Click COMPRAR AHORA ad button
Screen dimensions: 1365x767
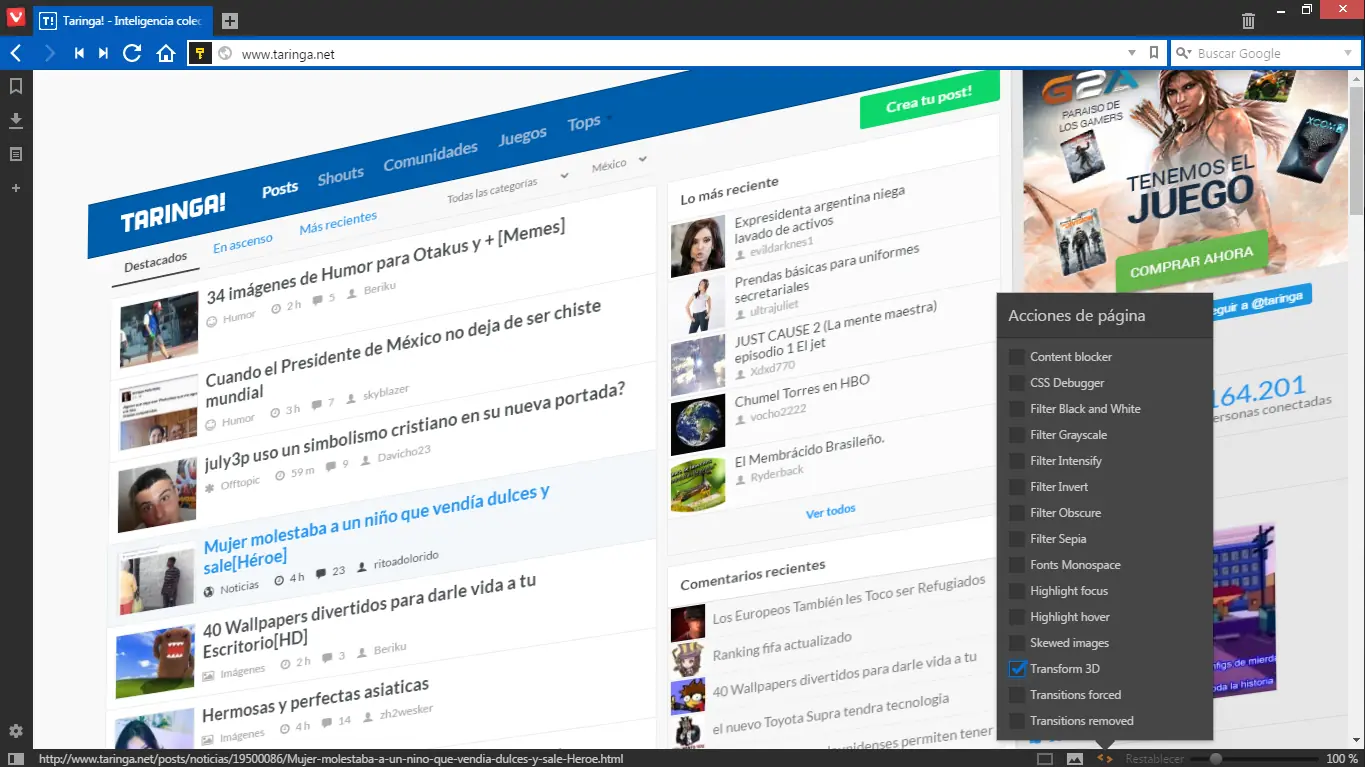(x=1191, y=262)
